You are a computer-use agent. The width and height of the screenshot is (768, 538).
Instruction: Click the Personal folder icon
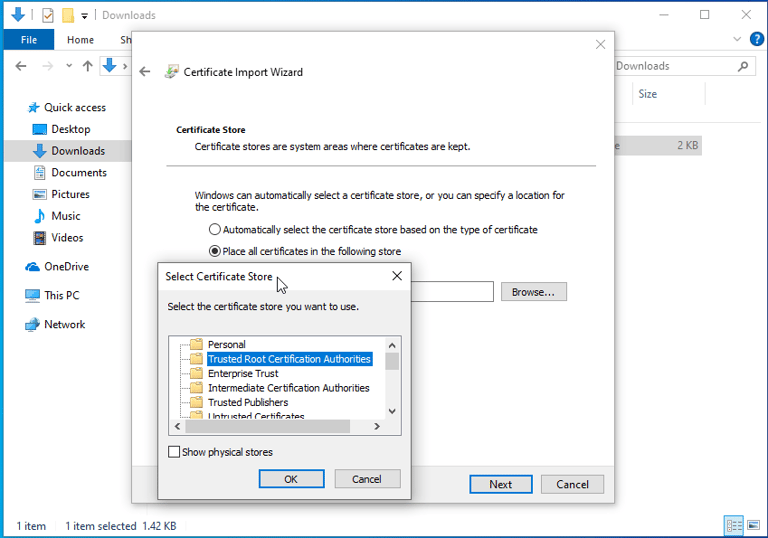tap(196, 344)
